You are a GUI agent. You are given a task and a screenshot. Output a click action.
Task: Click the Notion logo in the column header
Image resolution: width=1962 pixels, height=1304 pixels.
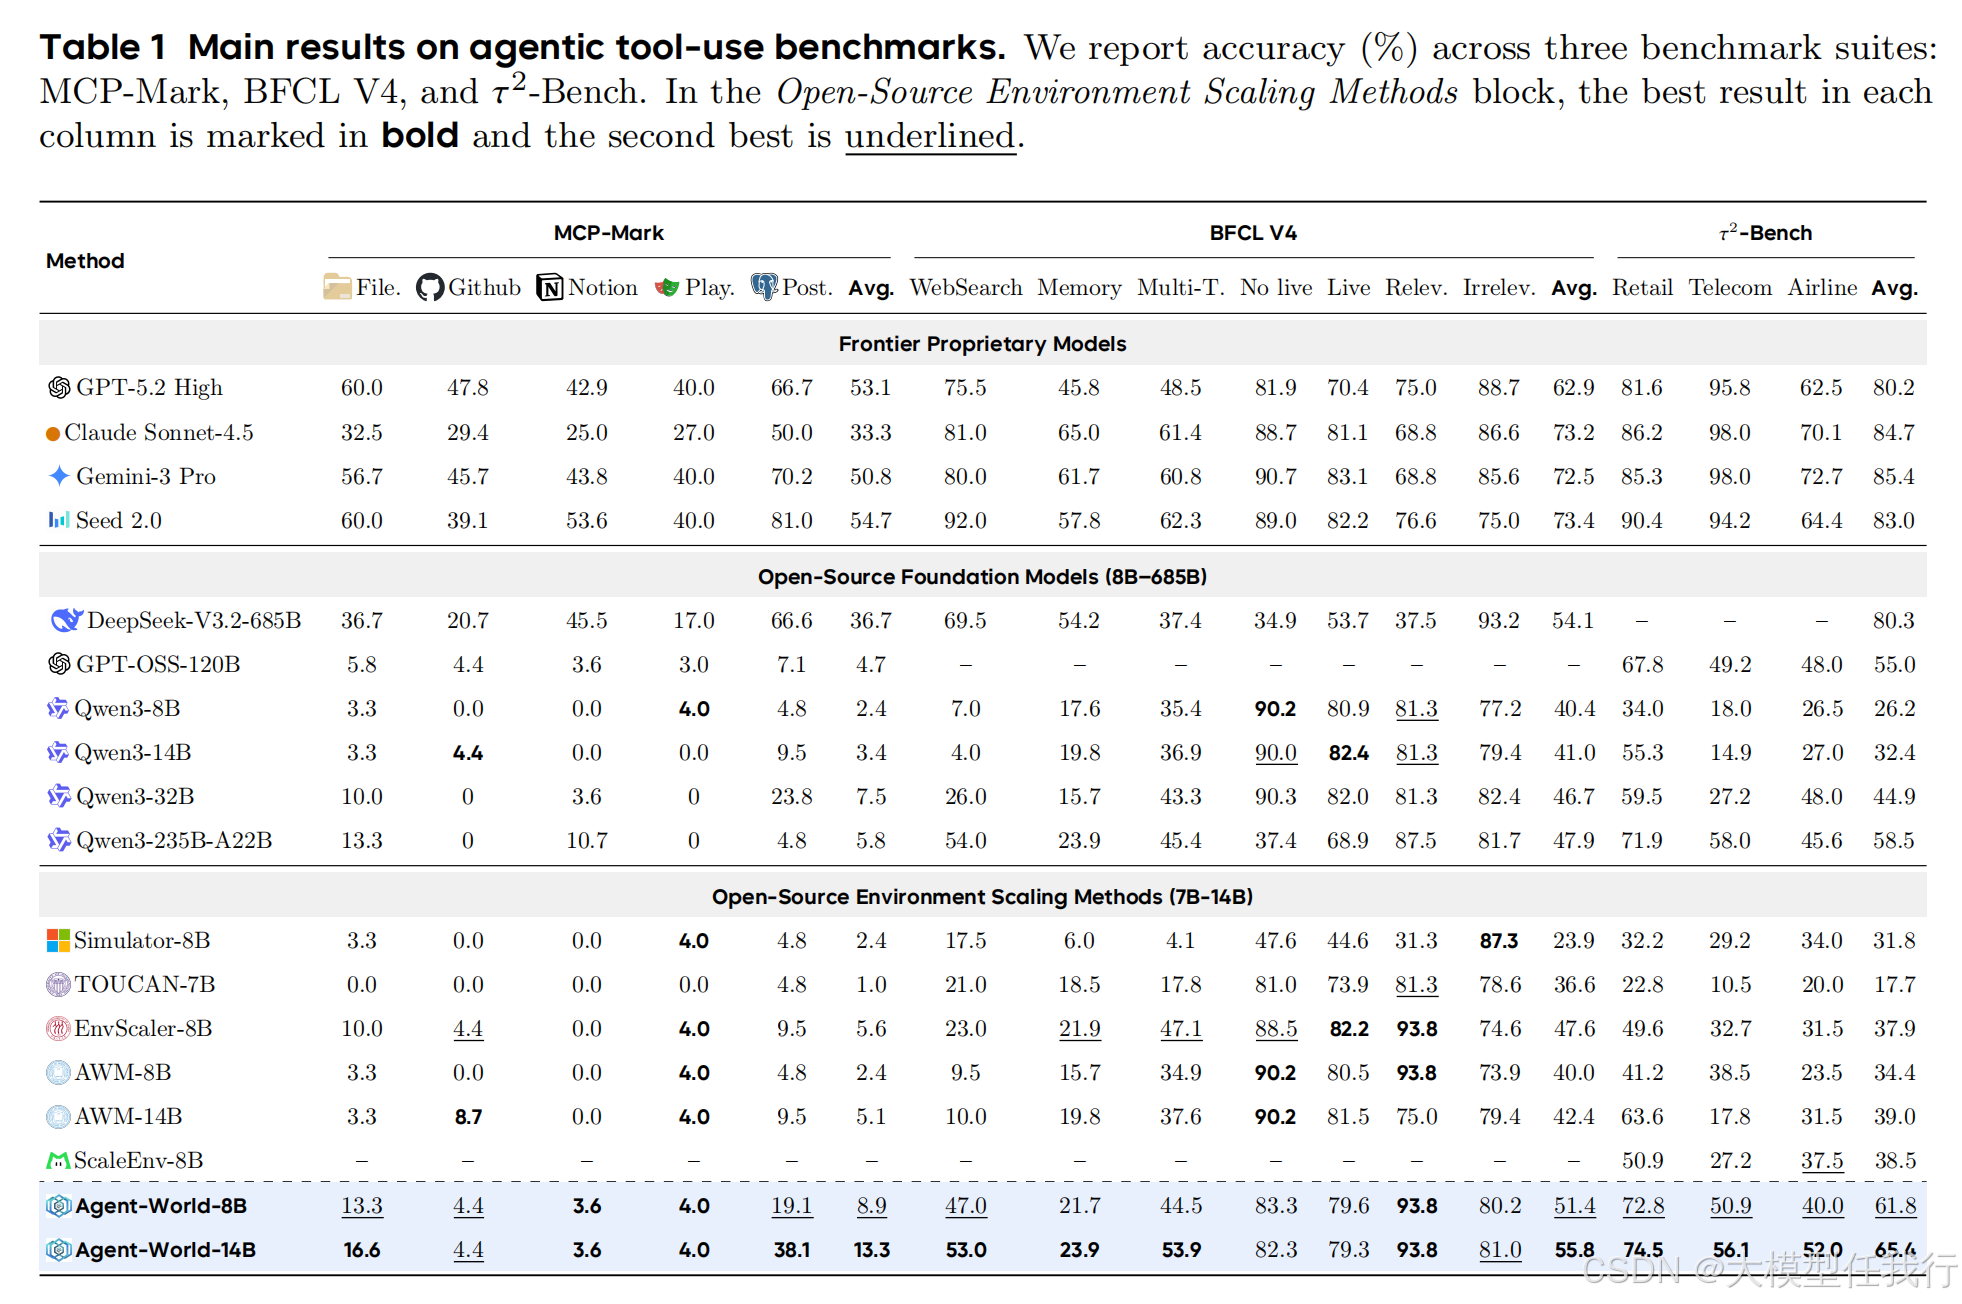click(x=550, y=288)
